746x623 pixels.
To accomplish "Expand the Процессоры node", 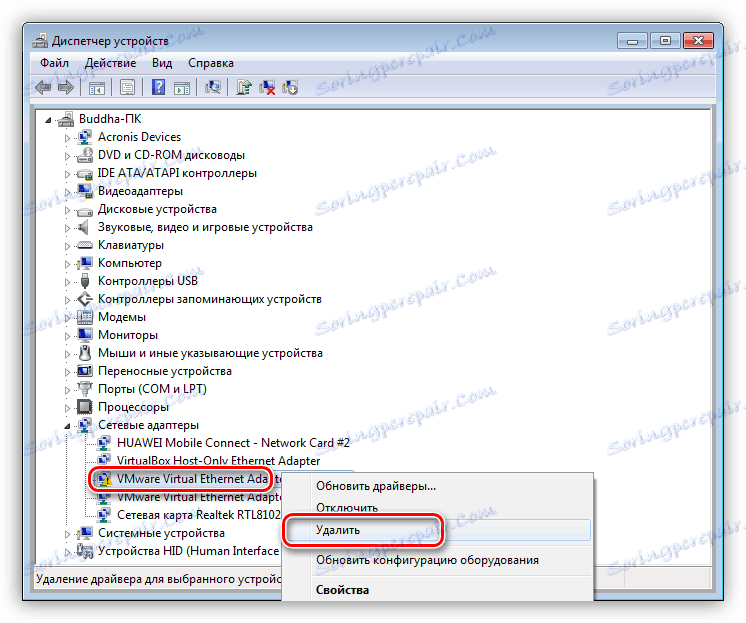I will [x=67, y=408].
